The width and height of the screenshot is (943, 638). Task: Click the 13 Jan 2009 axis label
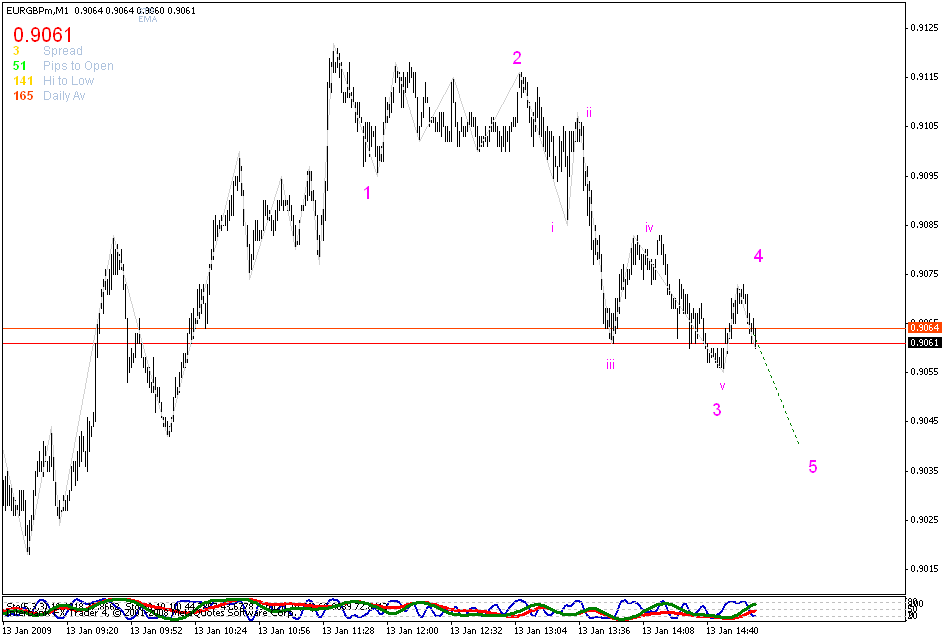(x=30, y=630)
